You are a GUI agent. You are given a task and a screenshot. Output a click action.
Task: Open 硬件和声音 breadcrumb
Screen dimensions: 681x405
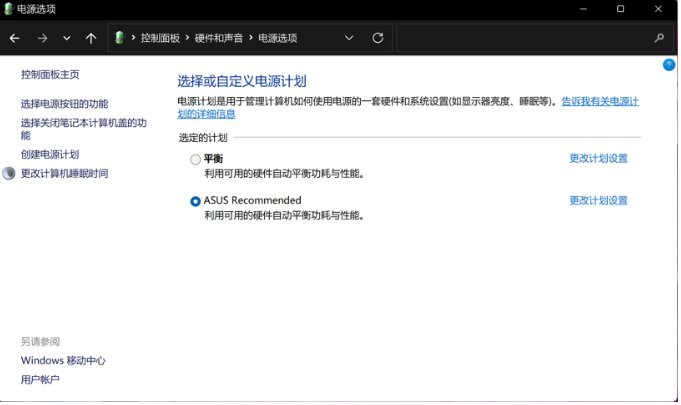(218, 38)
